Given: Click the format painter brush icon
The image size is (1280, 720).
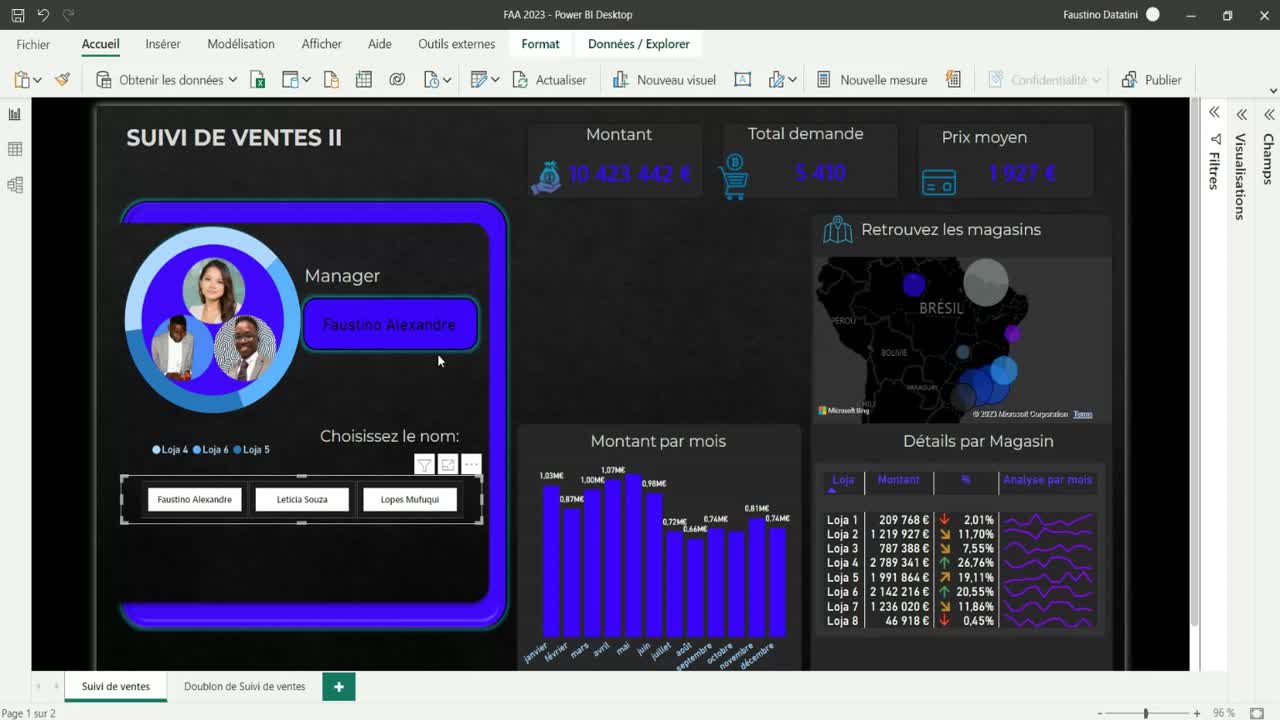Looking at the screenshot, I should (62, 80).
